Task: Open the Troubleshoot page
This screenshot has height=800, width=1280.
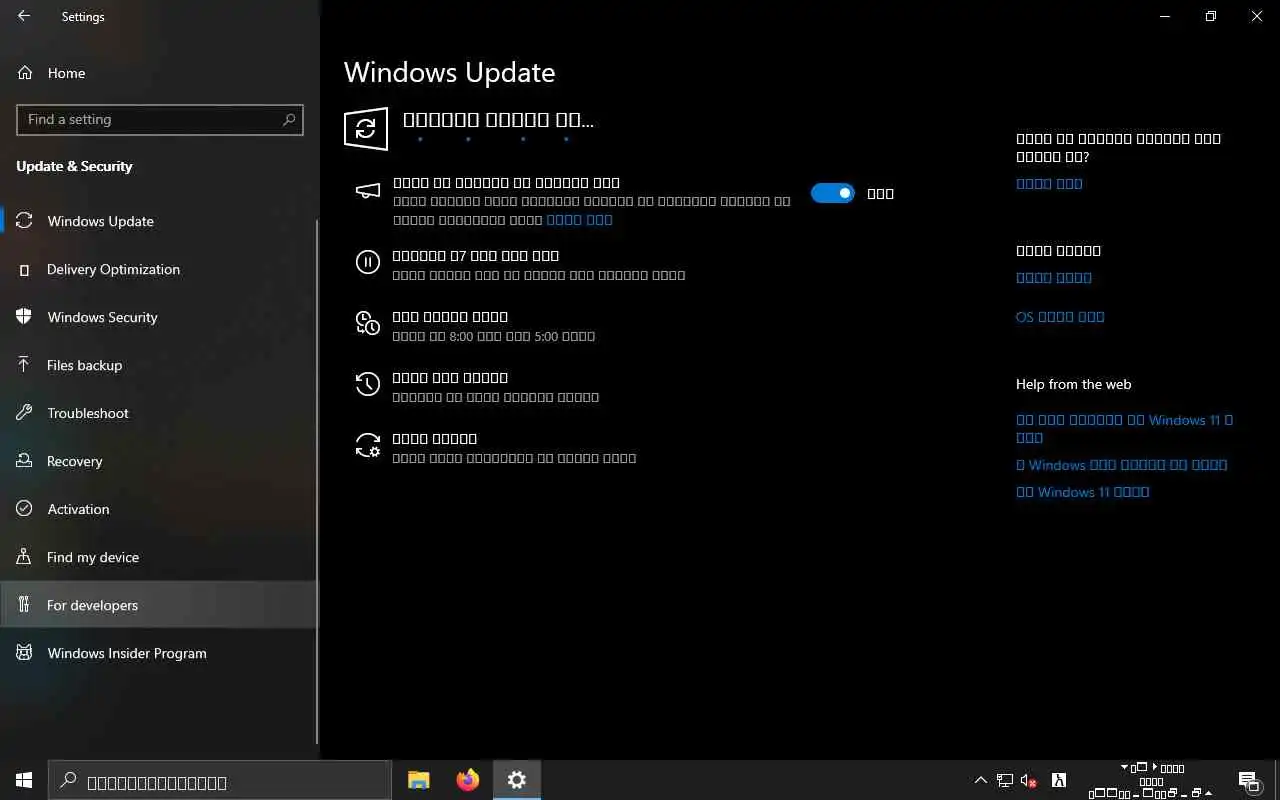Action: tap(160, 413)
